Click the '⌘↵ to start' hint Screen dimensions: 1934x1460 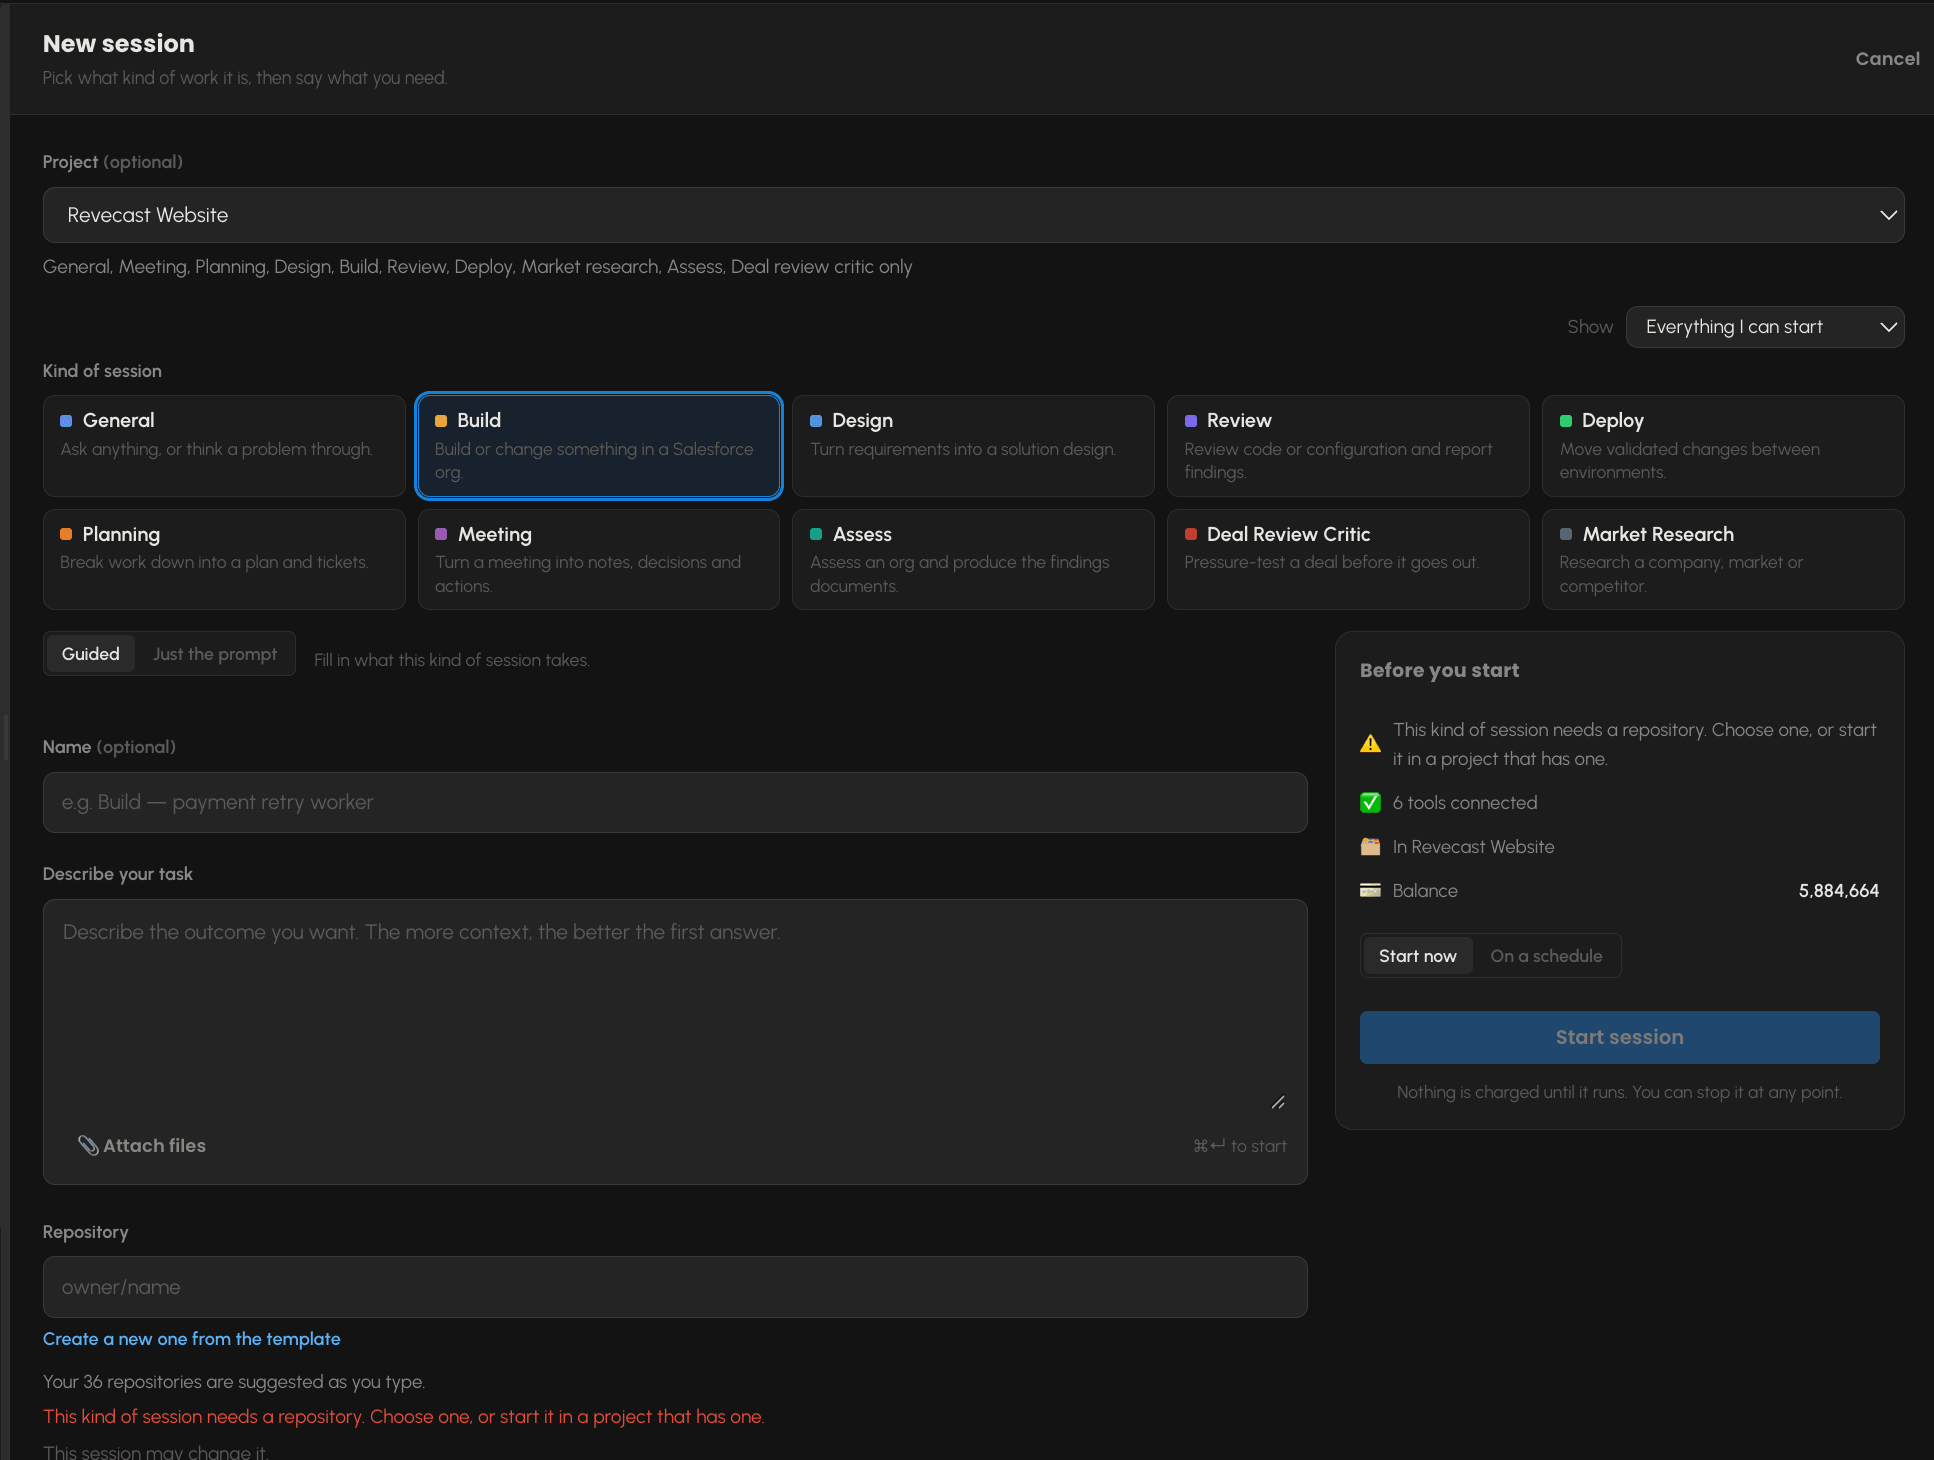coord(1239,1146)
